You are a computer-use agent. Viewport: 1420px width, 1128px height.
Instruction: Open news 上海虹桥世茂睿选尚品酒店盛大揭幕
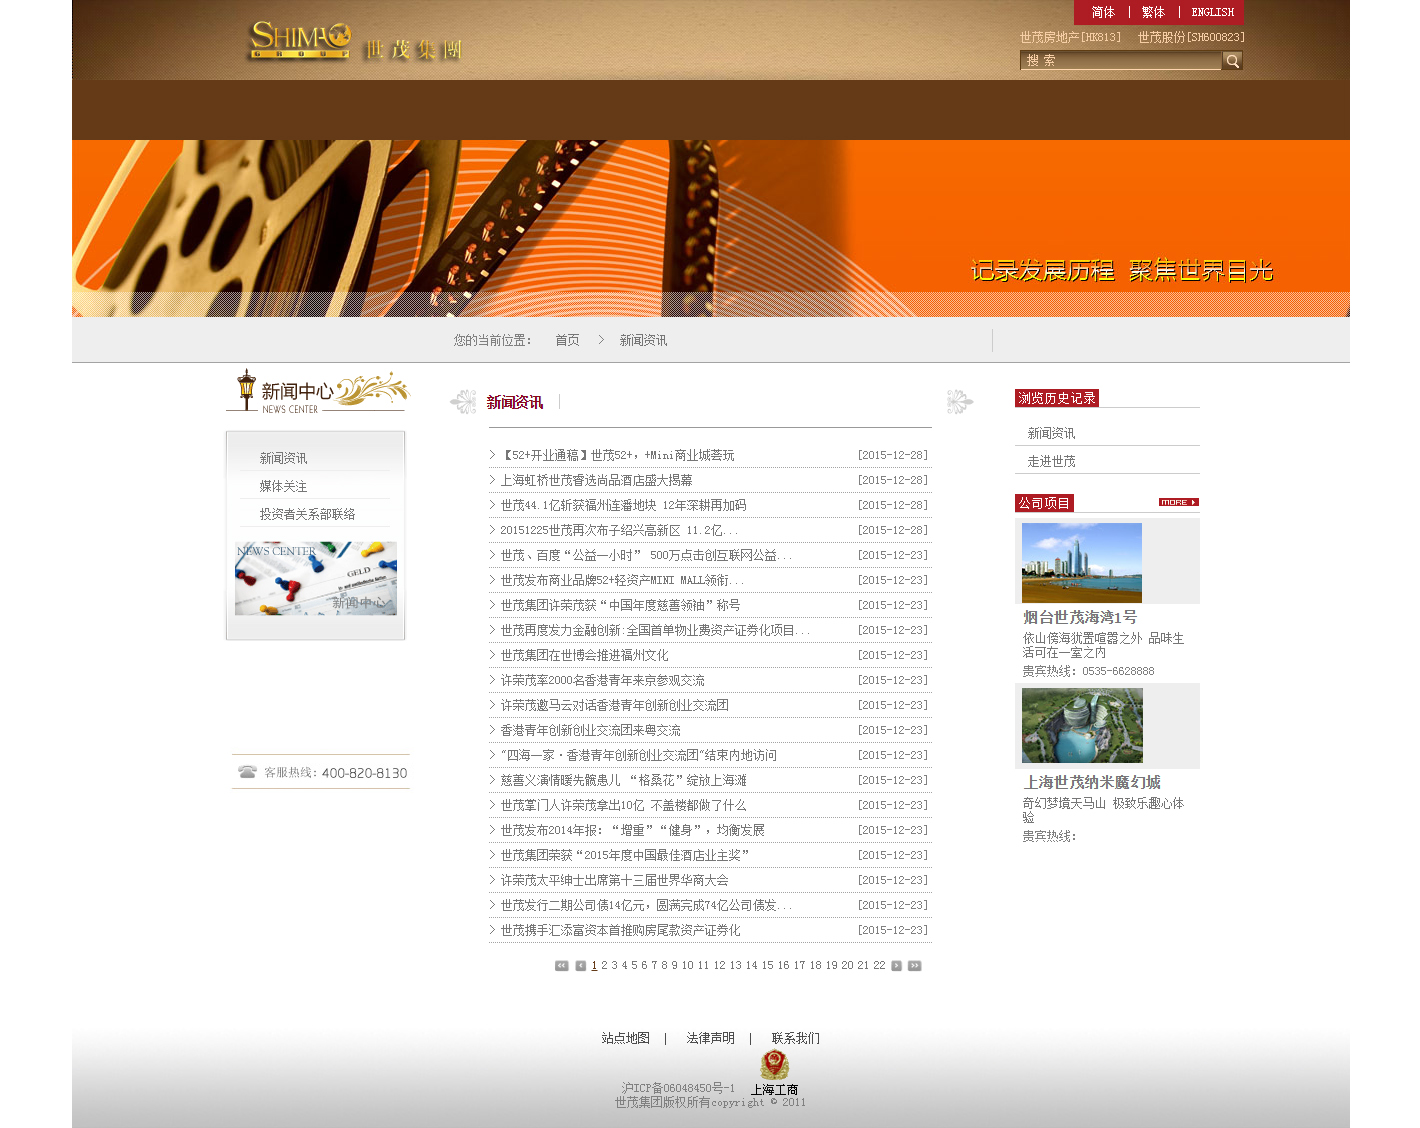[596, 480]
